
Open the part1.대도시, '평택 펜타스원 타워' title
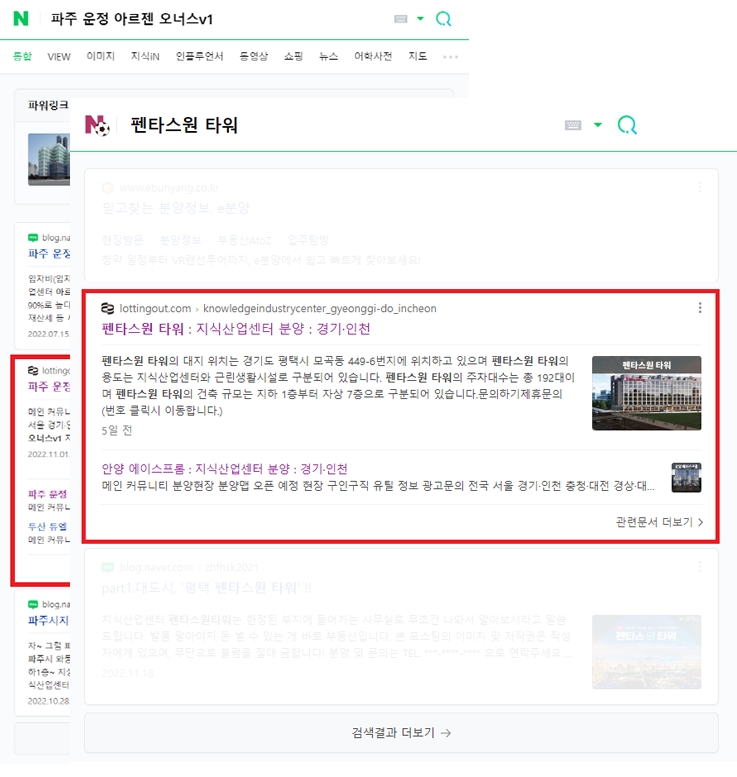point(206,588)
